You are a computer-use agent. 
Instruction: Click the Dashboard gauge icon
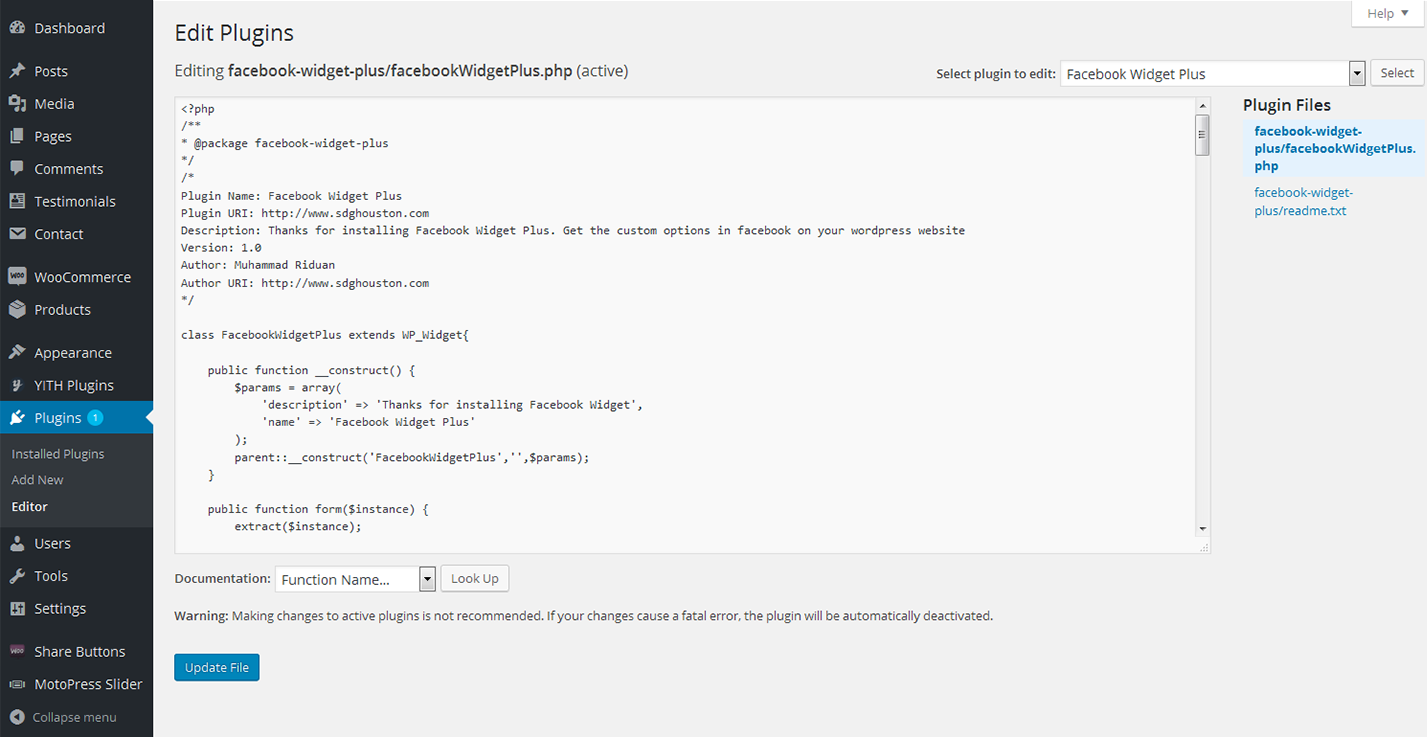pyautogui.click(x=17, y=28)
